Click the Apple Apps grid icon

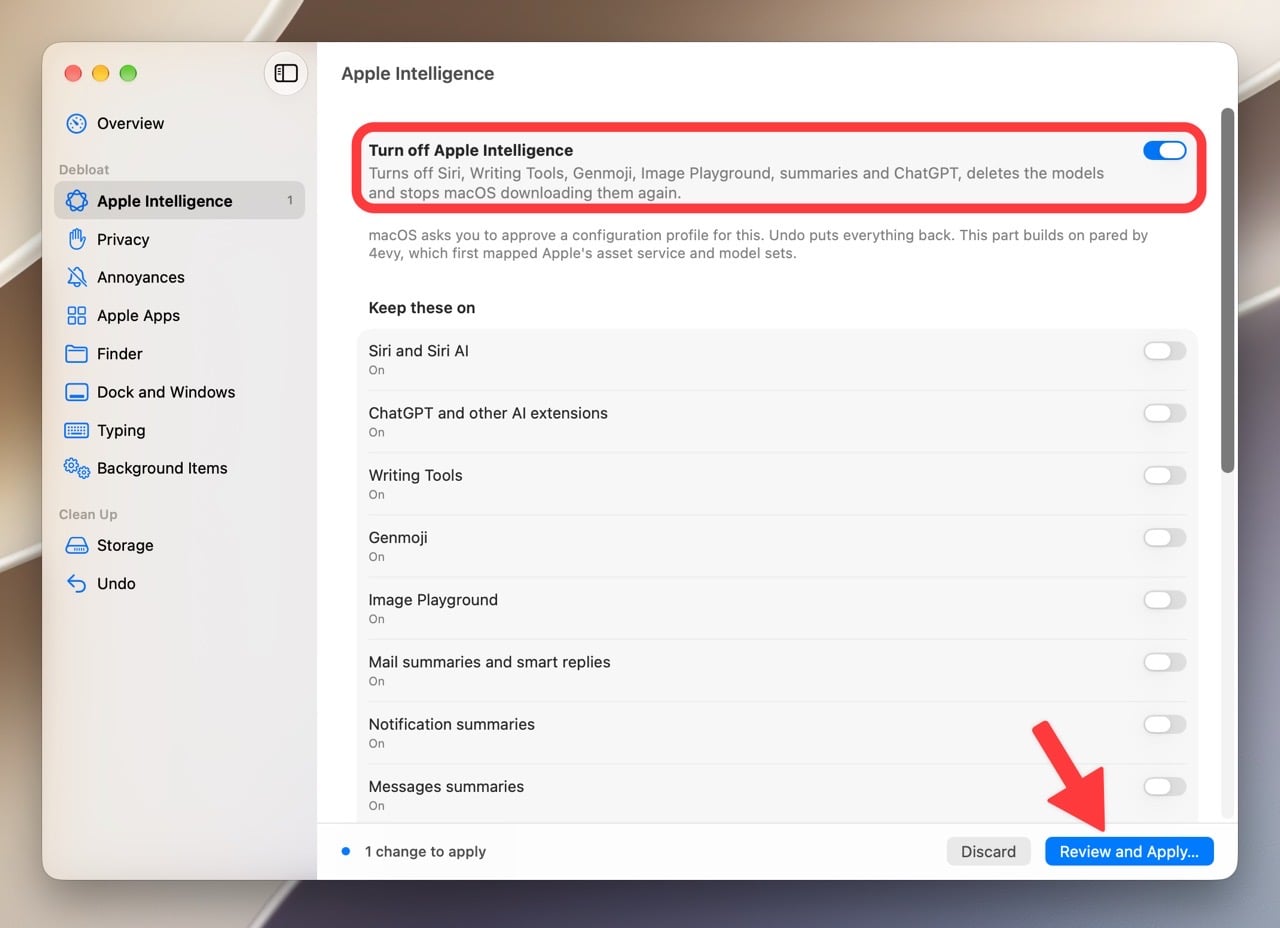coord(76,316)
